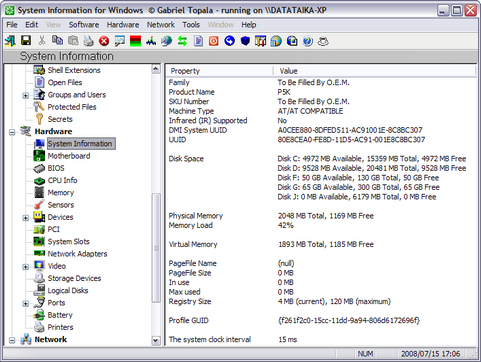Expand the Devices tree node
This screenshot has width=481, height=362.
click(x=25, y=218)
